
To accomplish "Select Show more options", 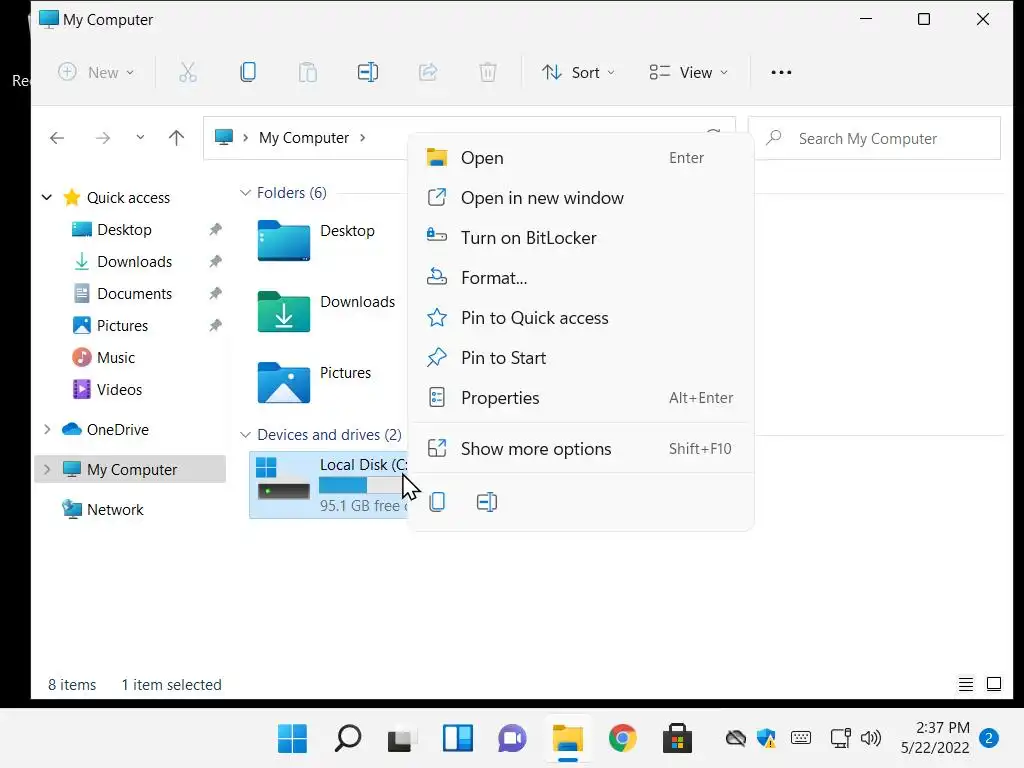I will click(581, 449).
